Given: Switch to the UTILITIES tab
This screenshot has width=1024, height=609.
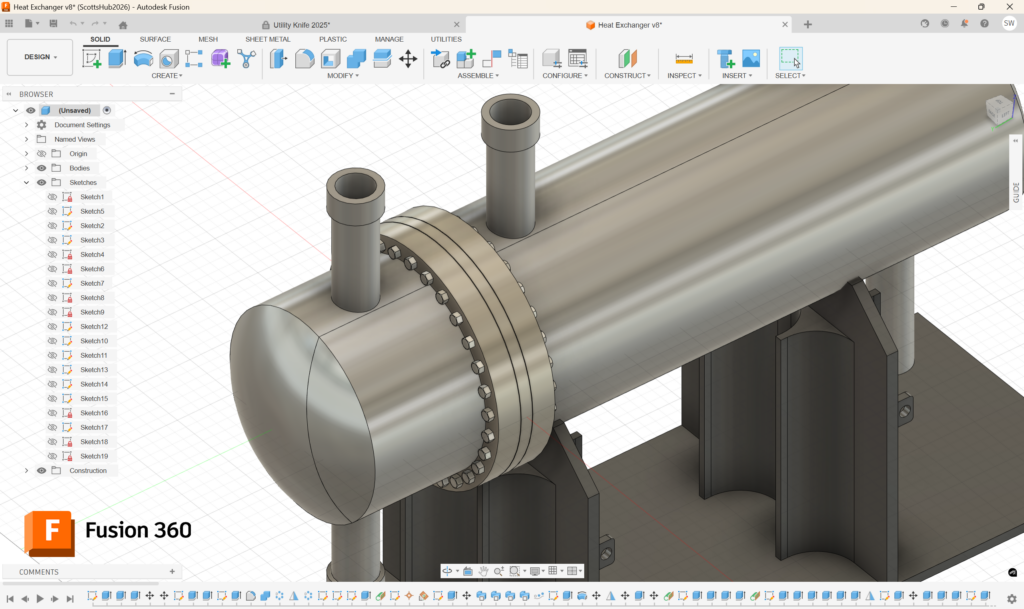Looking at the screenshot, I should point(446,39).
